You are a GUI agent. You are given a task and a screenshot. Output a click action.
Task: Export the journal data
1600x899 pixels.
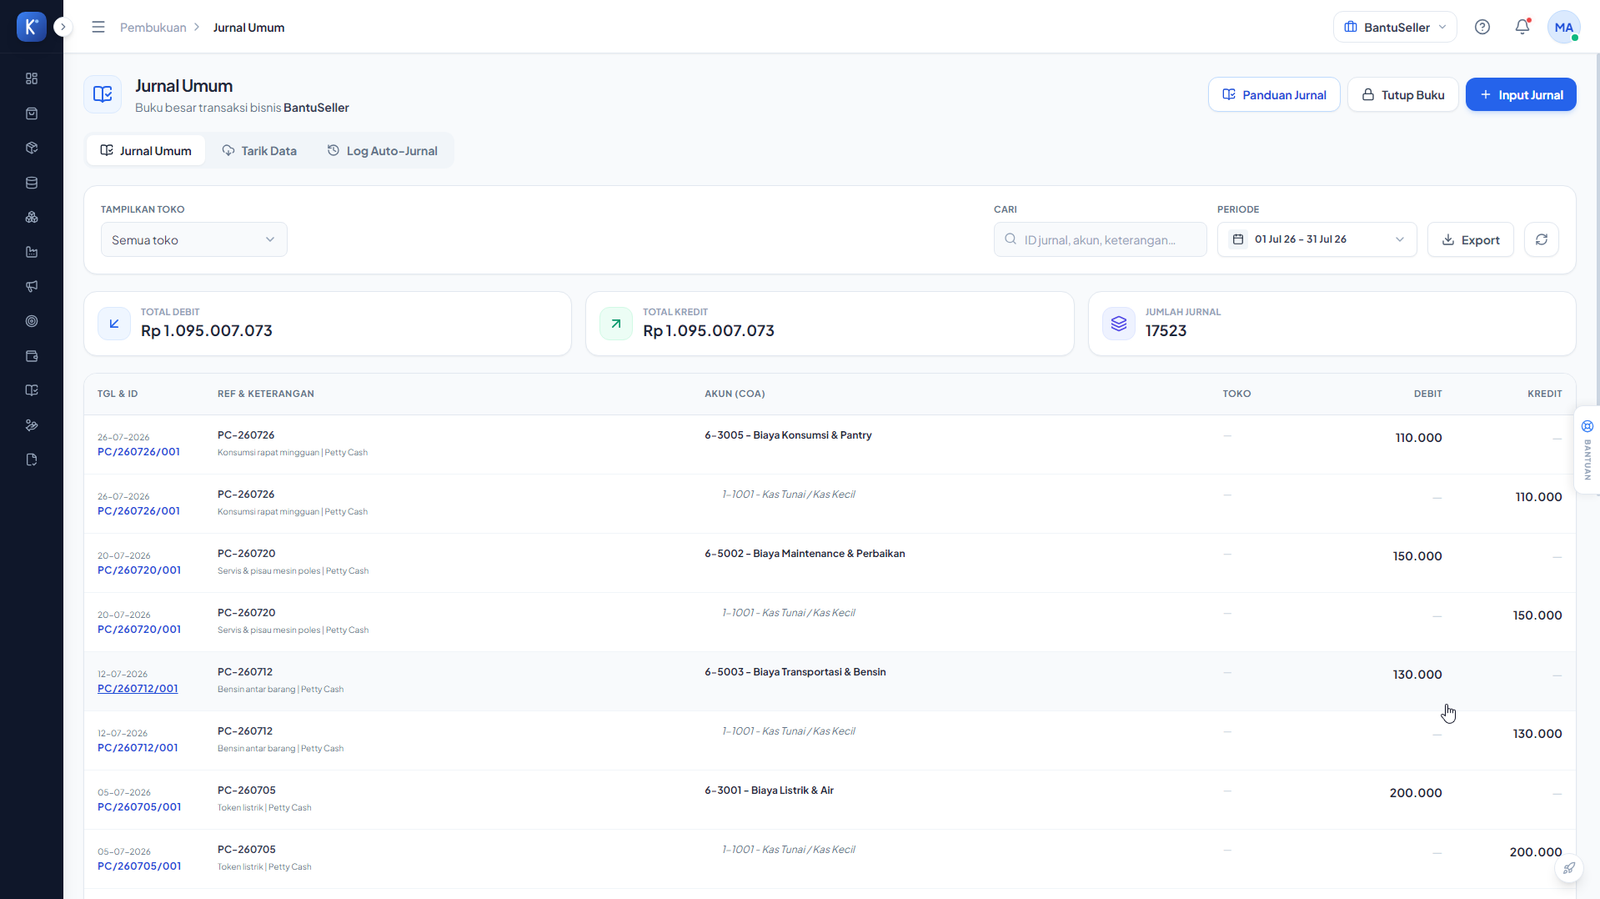[x=1470, y=240]
